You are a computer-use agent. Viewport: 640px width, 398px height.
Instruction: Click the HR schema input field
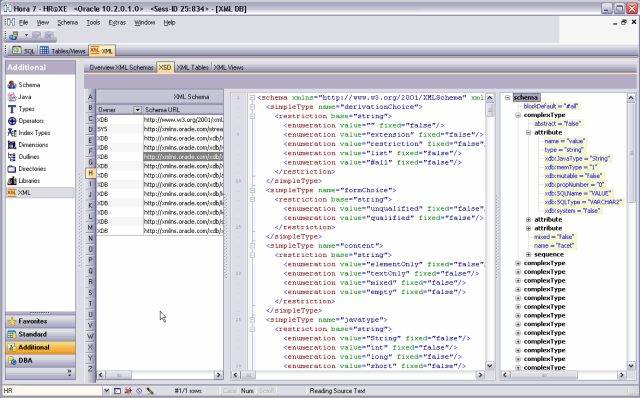(52, 391)
